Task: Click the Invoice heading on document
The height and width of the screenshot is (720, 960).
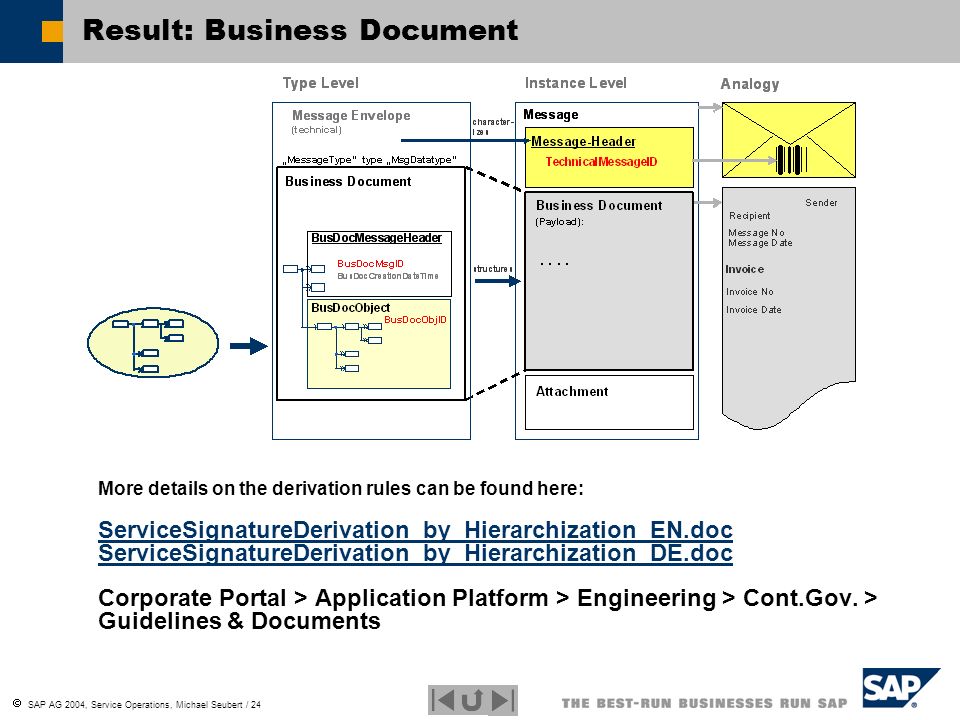Action: (744, 269)
